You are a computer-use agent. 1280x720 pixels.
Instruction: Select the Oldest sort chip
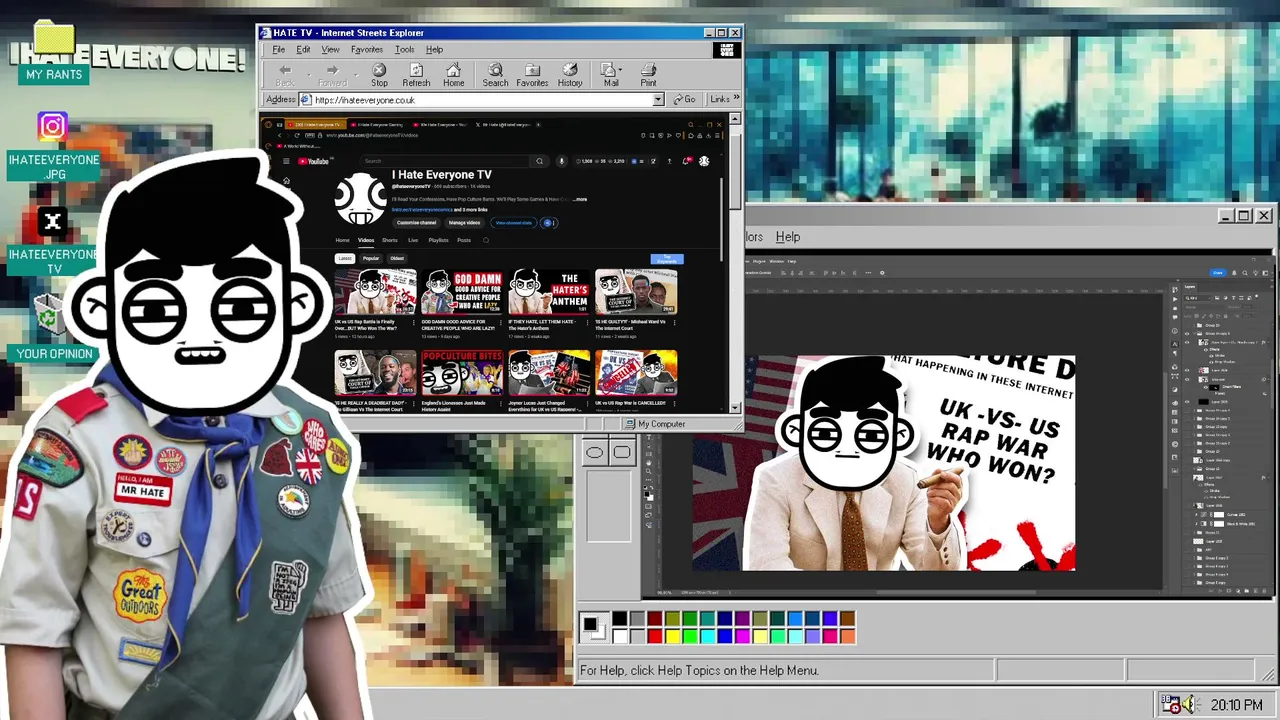click(x=397, y=258)
